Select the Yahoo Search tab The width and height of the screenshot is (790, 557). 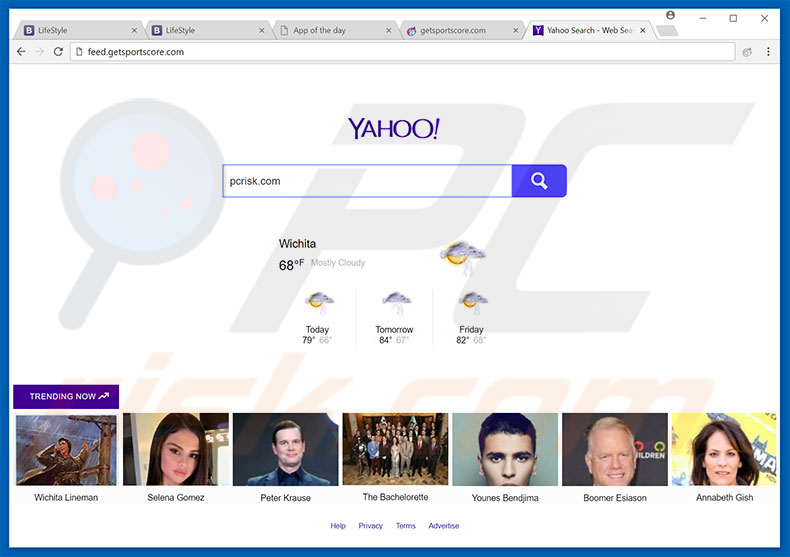pos(589,30)
